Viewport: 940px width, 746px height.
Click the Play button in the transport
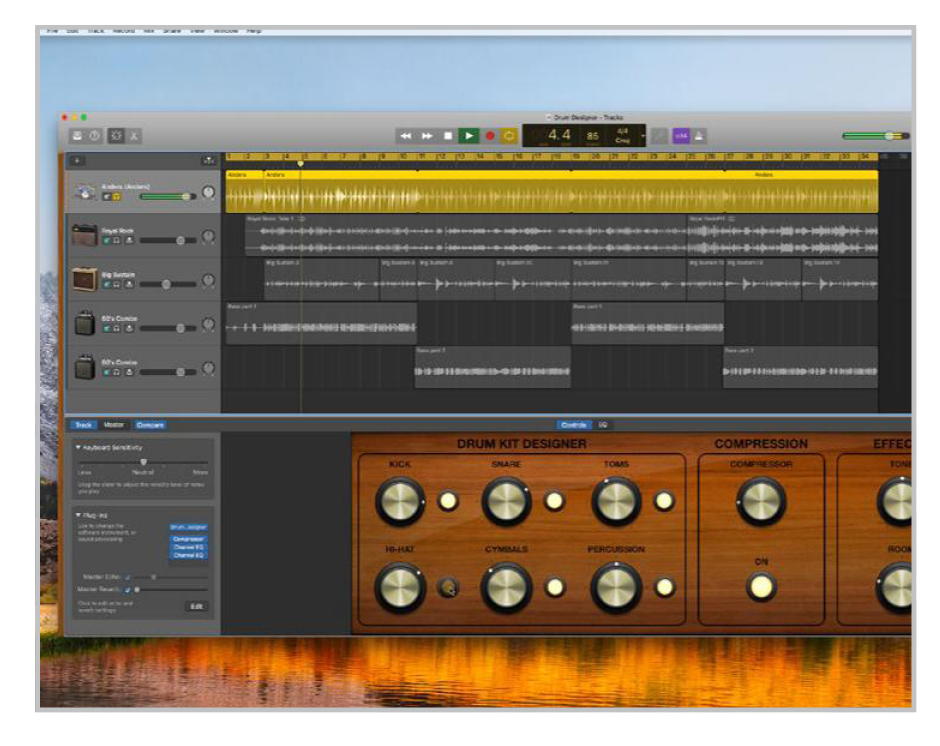469,135
